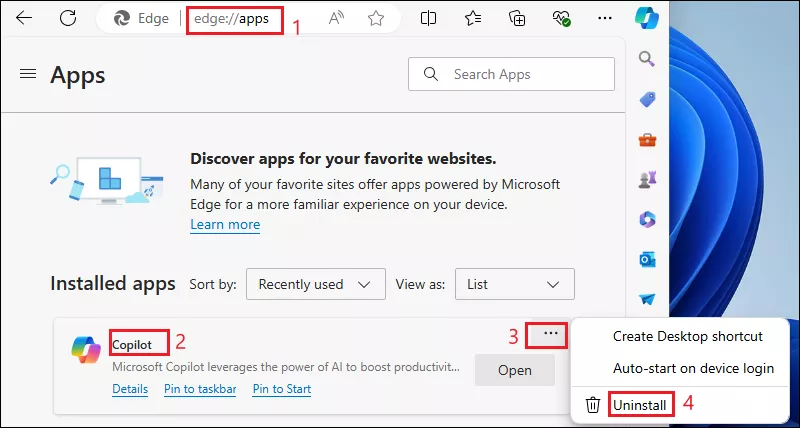This screenshot has width=800, height=428.
Task: Open Split screen icon
Action: [x=428, y=18]
